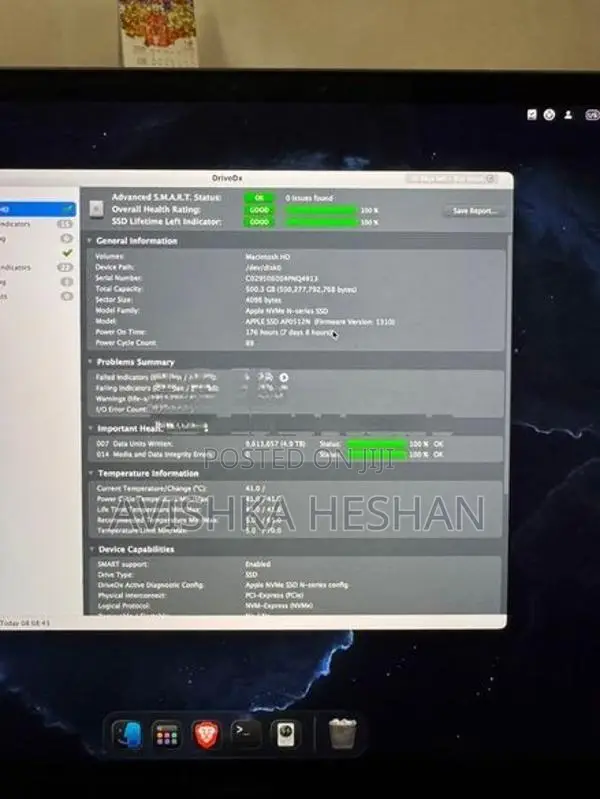Click the Today timestamp in the status bar

(25, 623)
